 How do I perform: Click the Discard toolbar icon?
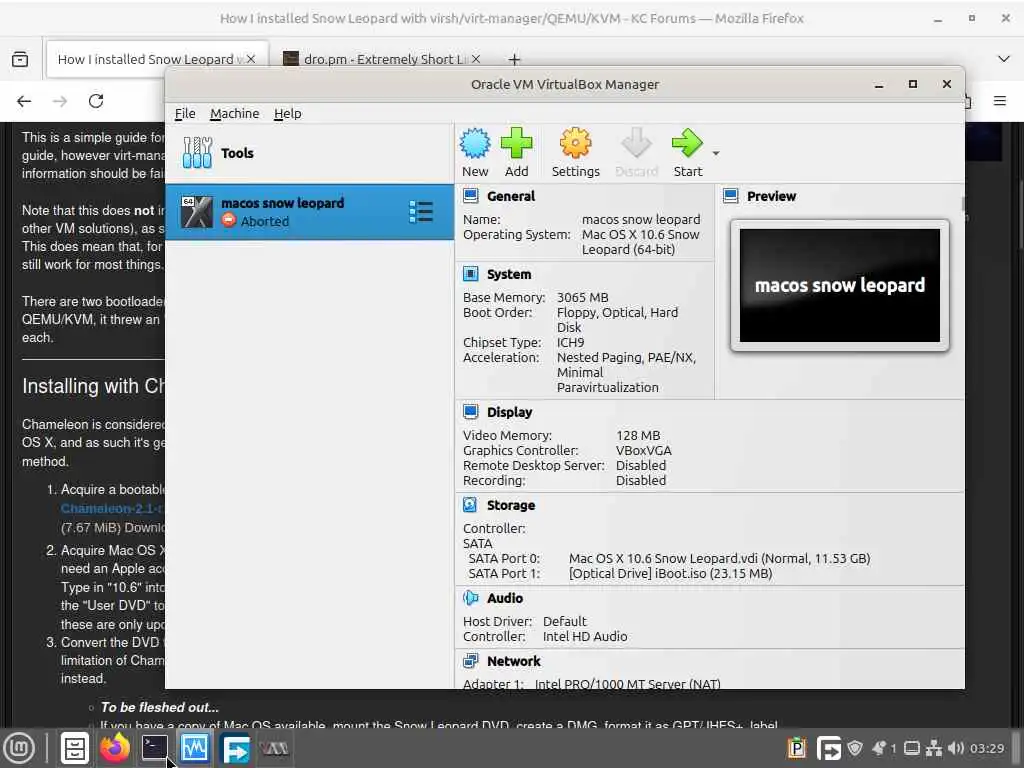(636, 144)
